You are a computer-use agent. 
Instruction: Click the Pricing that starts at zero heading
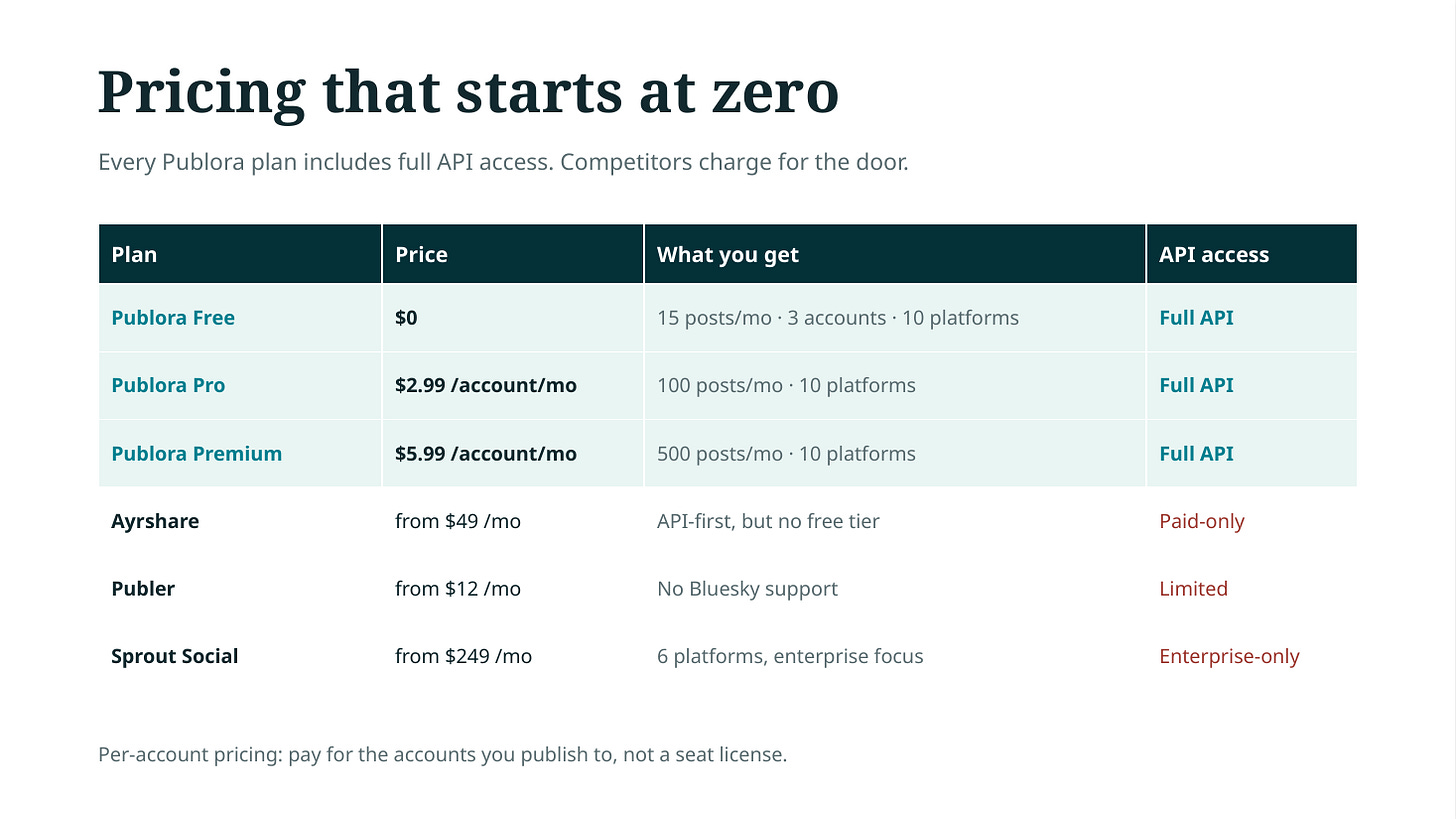point(468,92)
